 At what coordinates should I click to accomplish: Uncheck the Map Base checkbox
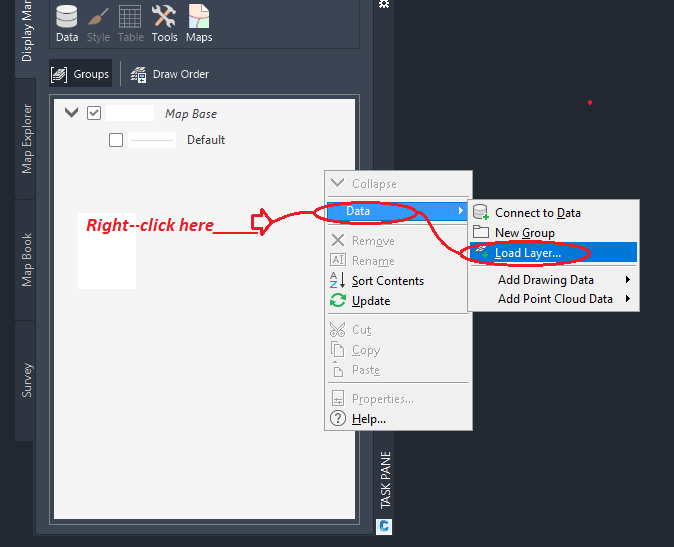point(94,113)
